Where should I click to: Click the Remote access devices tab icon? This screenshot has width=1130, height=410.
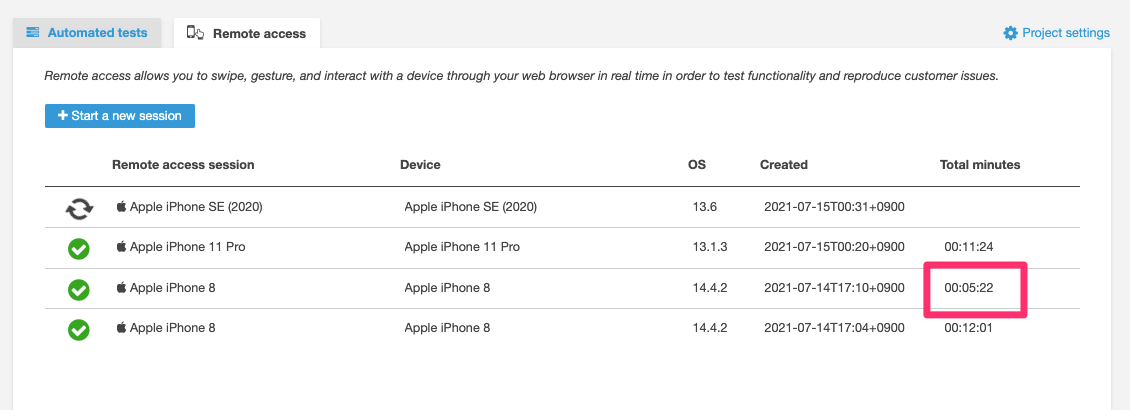196,33
